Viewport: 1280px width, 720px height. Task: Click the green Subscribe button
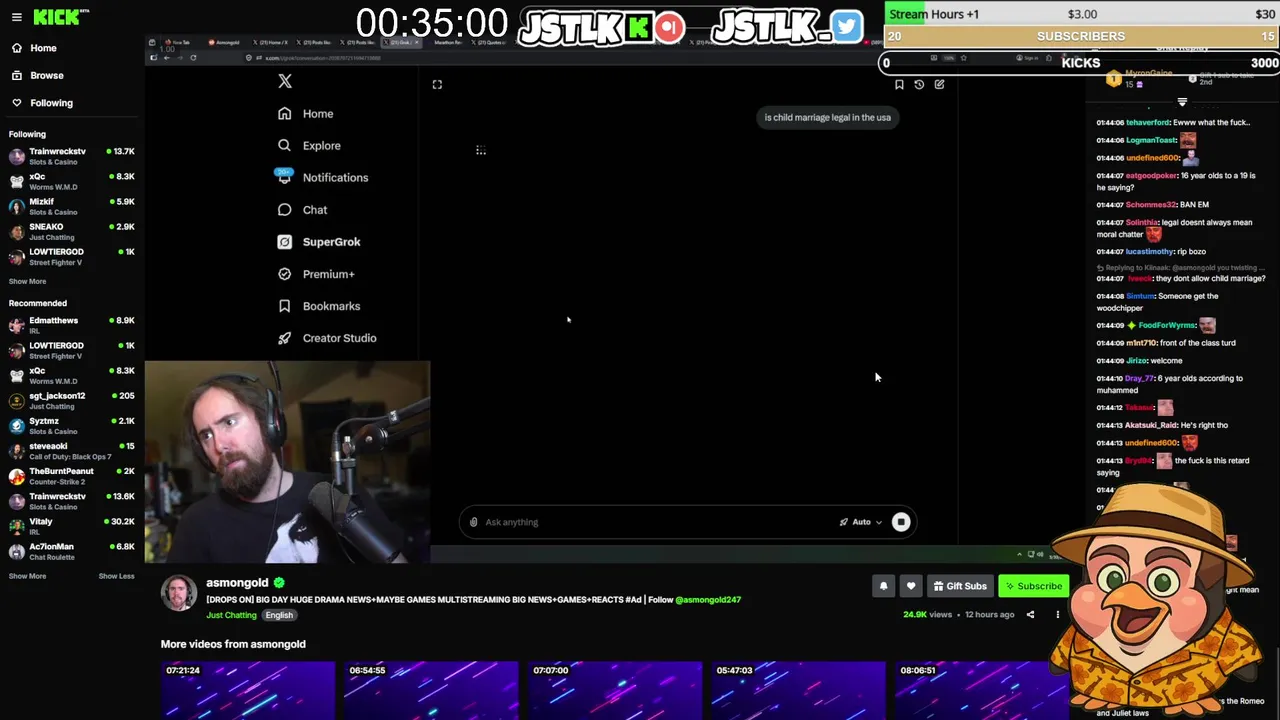click(1034, 586)
